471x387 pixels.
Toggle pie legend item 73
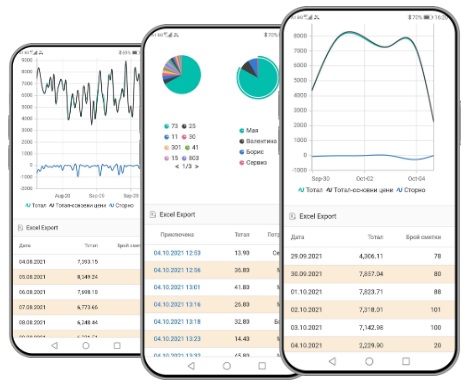(171, 126)
